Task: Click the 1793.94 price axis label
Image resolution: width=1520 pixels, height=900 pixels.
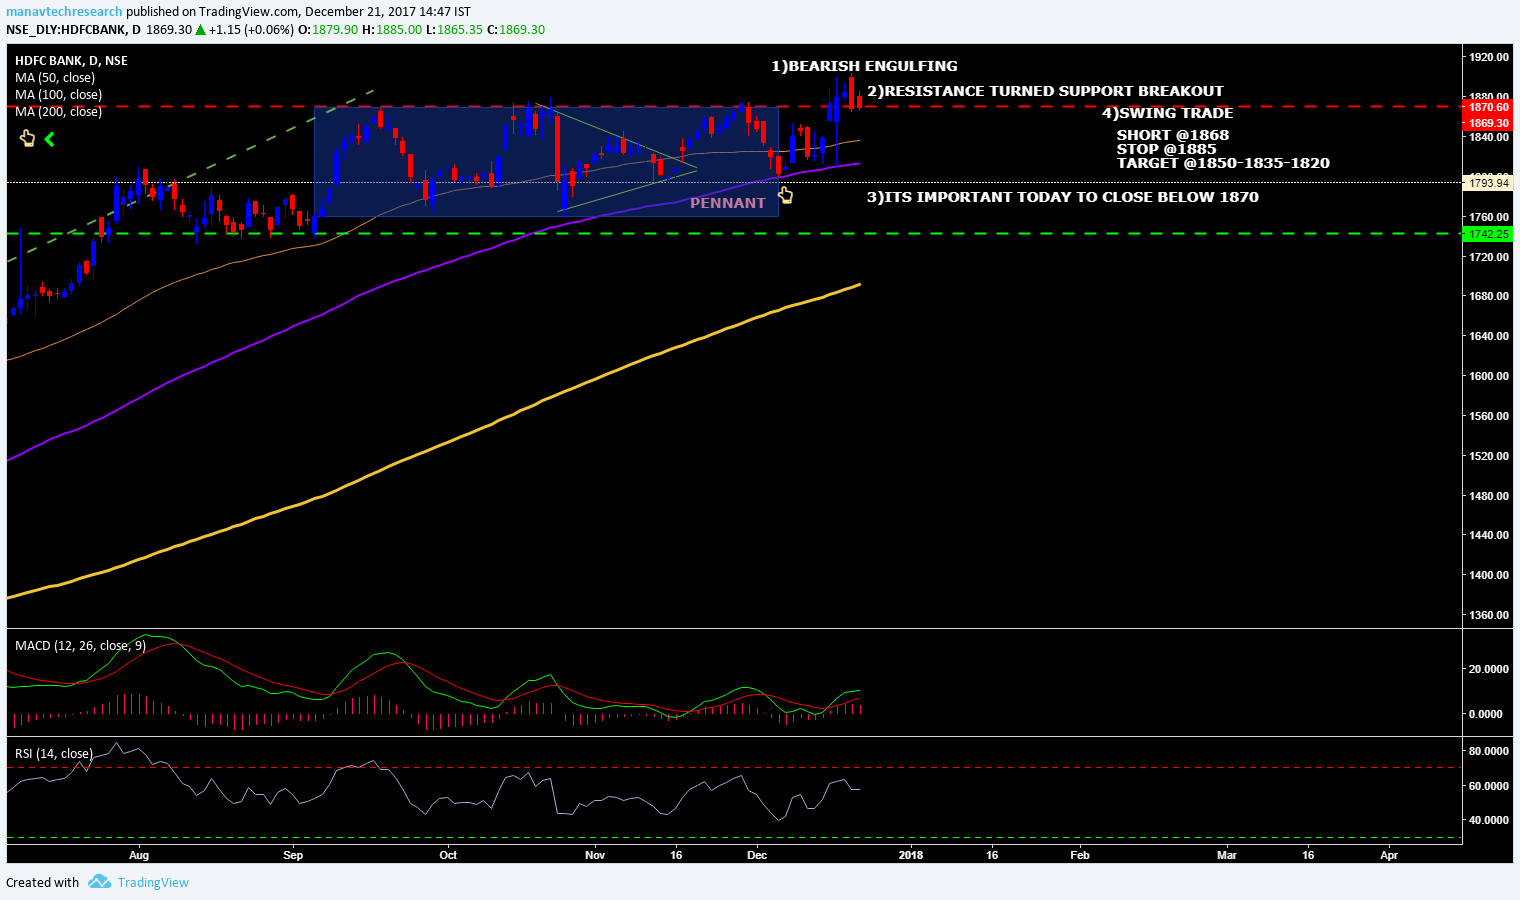Action: (1488, 183)
